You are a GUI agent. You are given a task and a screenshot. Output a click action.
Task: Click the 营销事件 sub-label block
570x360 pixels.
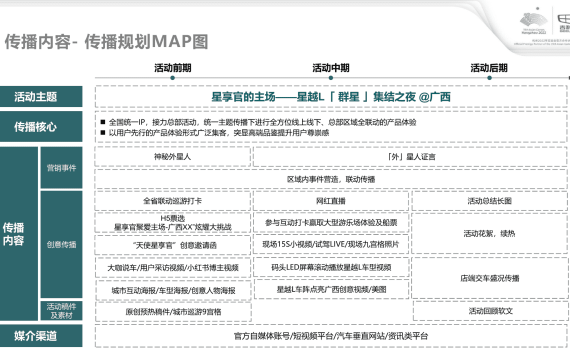(x=61, y=168)
